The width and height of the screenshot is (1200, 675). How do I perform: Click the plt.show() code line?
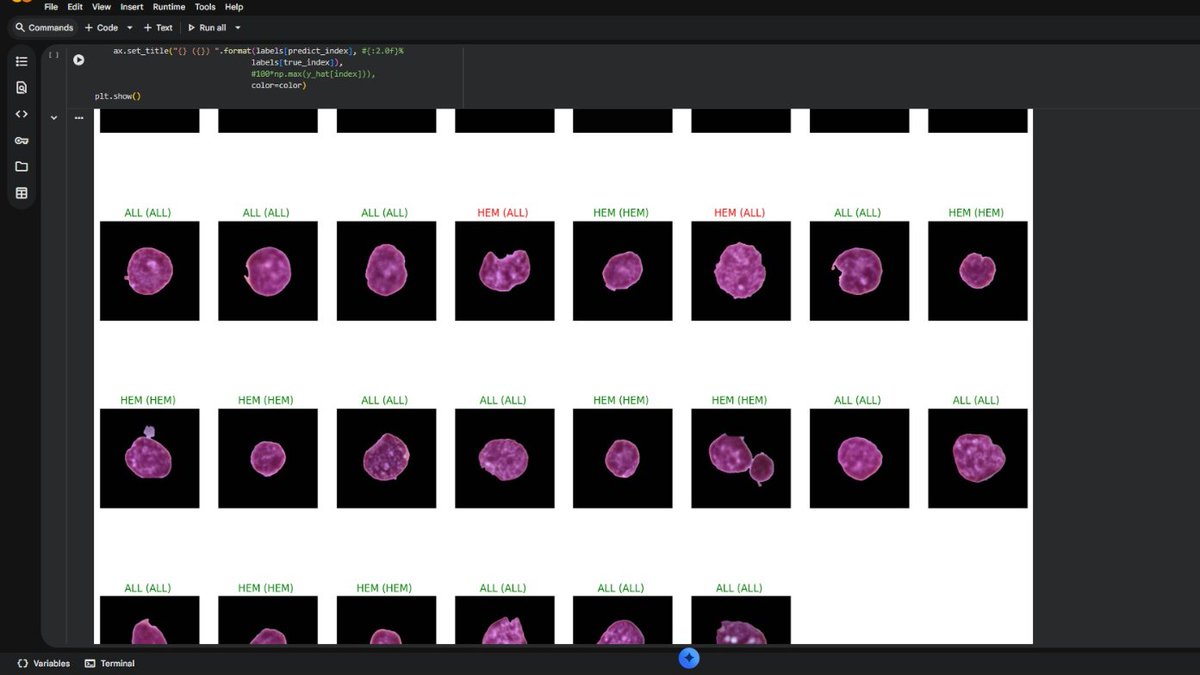point(118,96)
